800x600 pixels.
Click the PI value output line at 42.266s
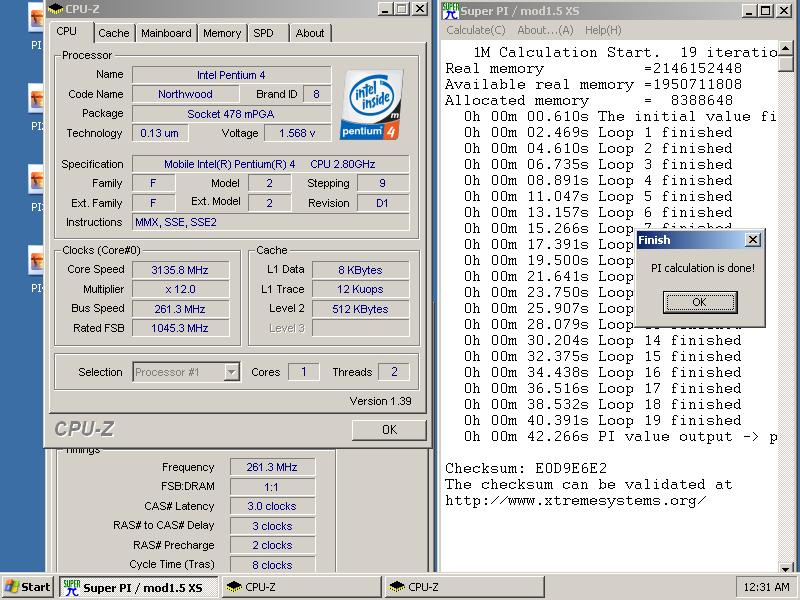620,436
